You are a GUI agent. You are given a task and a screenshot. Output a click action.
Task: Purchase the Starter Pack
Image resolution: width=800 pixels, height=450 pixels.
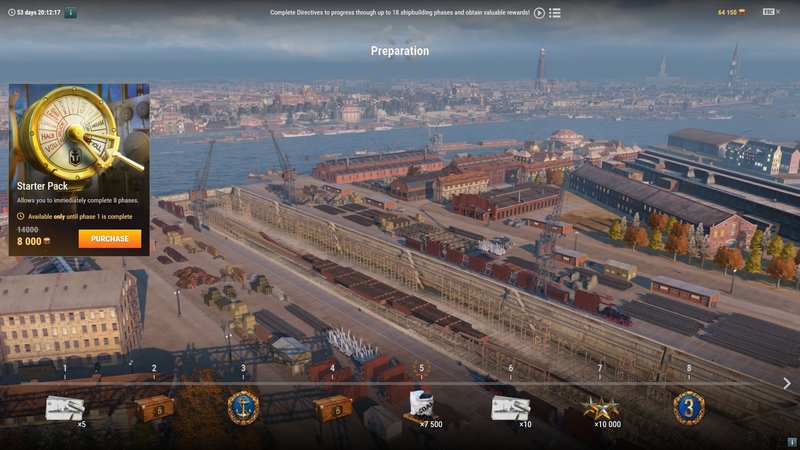pos(110,239)
